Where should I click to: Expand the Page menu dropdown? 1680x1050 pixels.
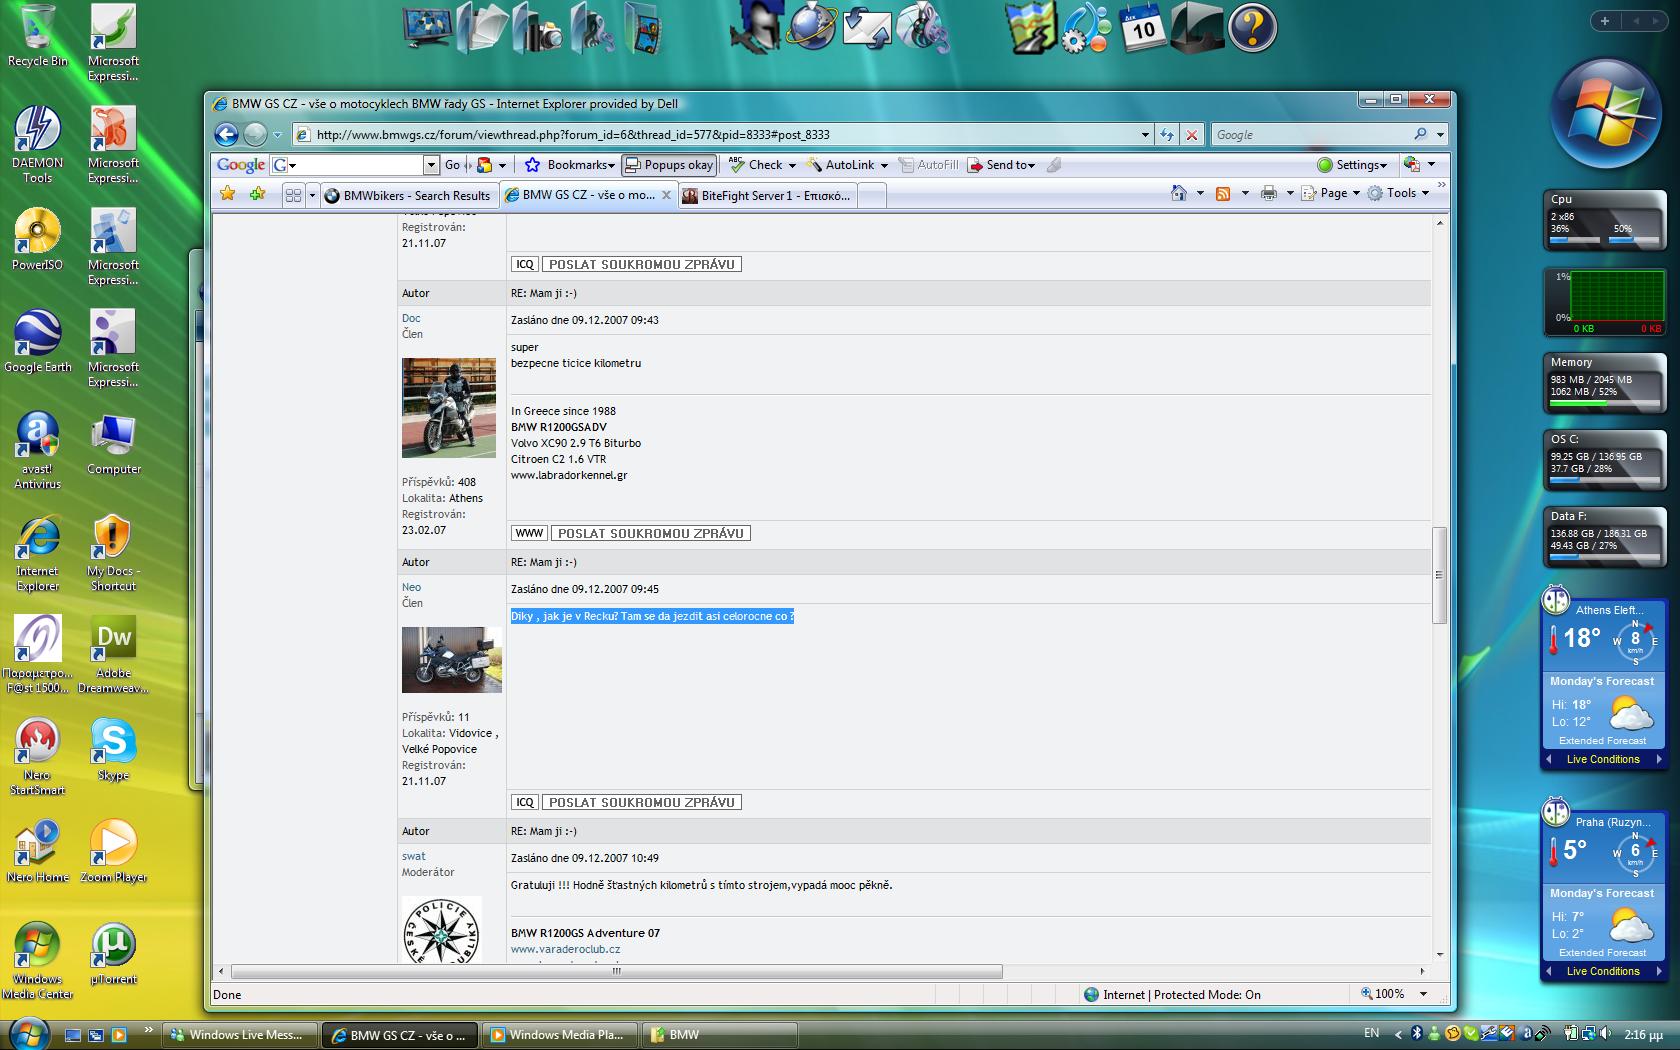coord(1332,193)
